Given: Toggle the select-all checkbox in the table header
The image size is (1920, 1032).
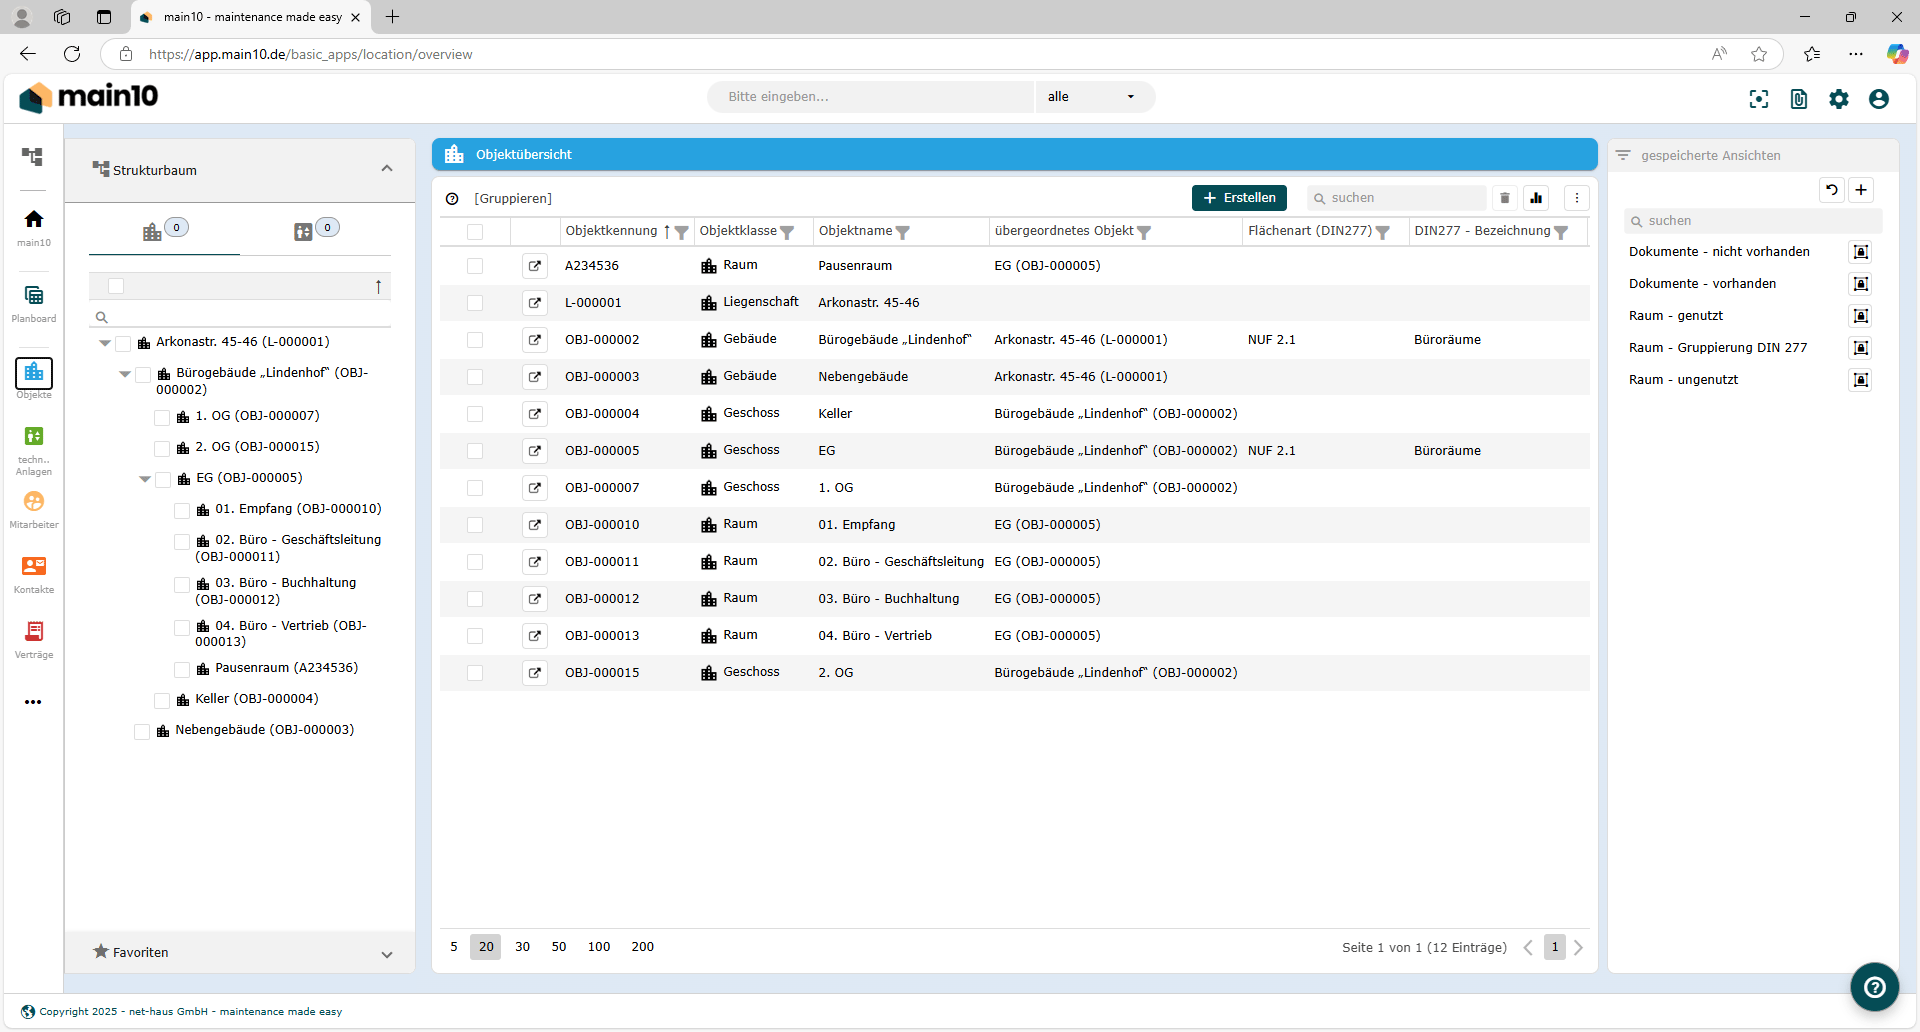Looking at the screenshot, I should tap(475, 232).
